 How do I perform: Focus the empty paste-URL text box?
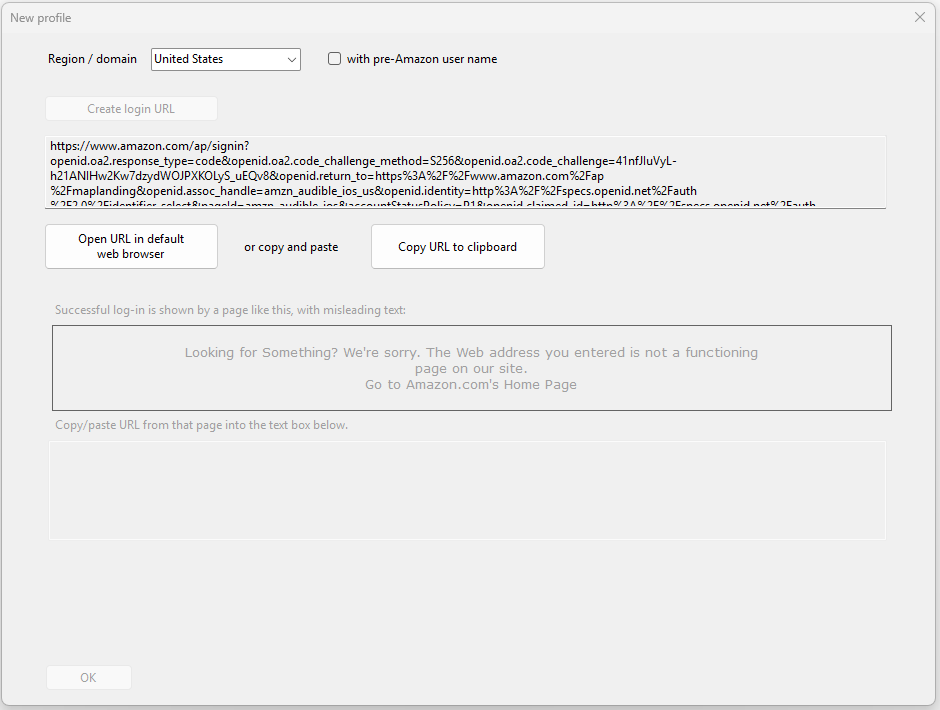tap(467, 490)
